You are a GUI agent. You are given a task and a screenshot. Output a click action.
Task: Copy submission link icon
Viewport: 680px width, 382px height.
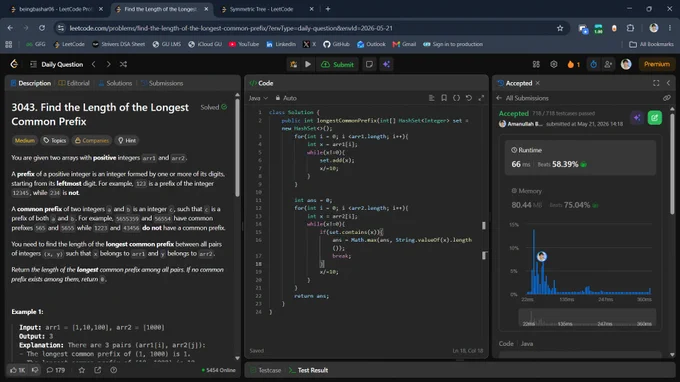[667, 98]
